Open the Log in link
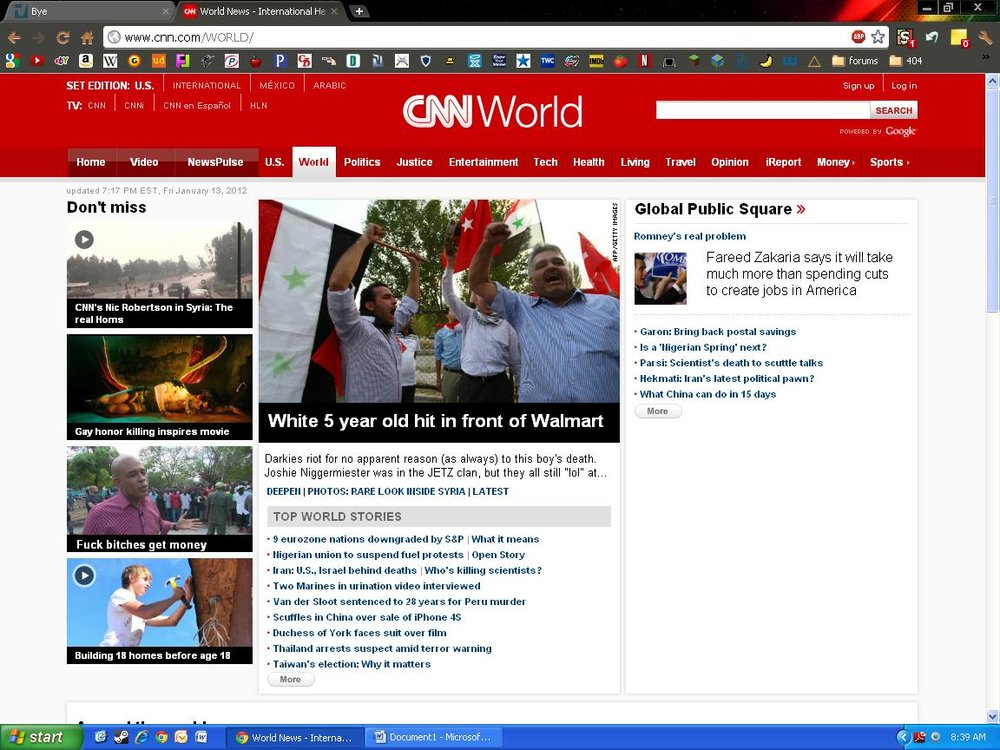Screen dimensions: 1000x750 tap(904, 85)
